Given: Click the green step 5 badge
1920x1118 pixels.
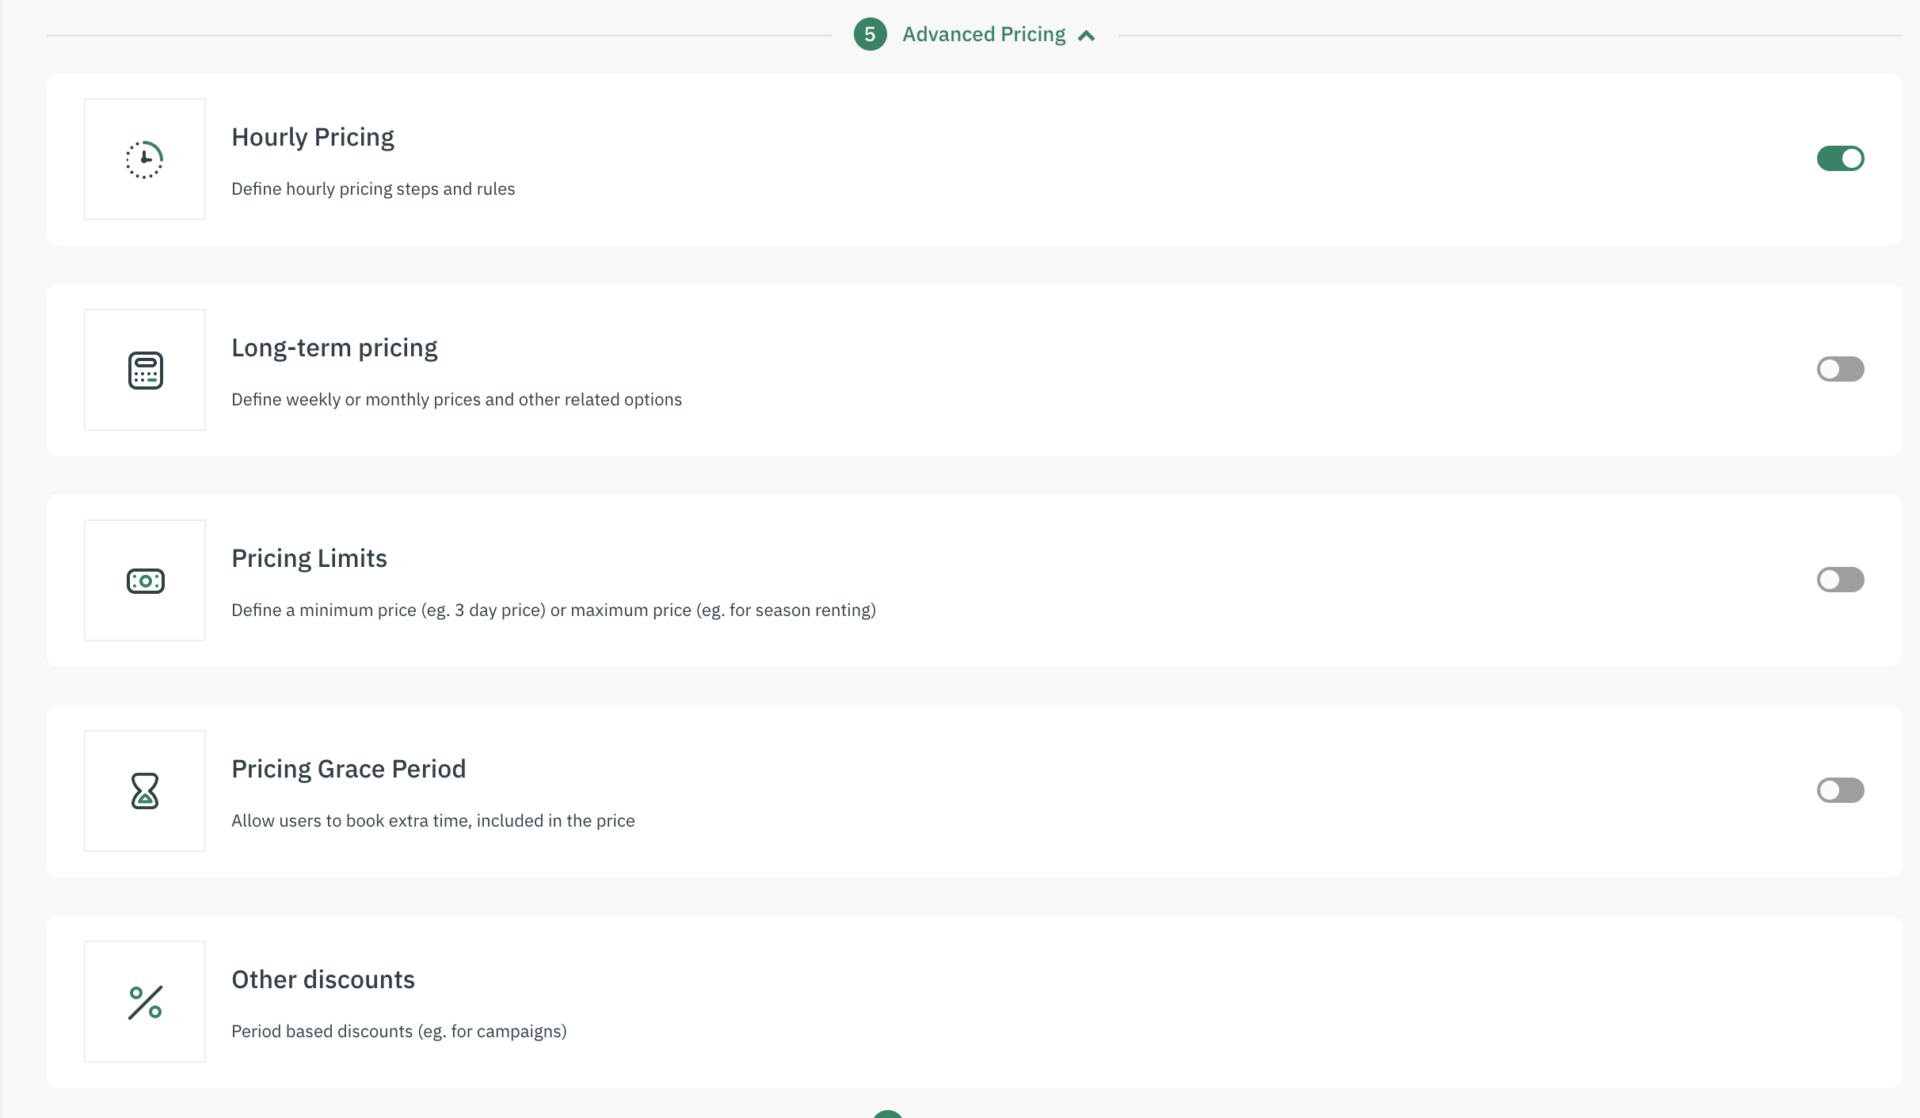Looking at the screenshot, I should pyautogui.click(x=869, y=33).
